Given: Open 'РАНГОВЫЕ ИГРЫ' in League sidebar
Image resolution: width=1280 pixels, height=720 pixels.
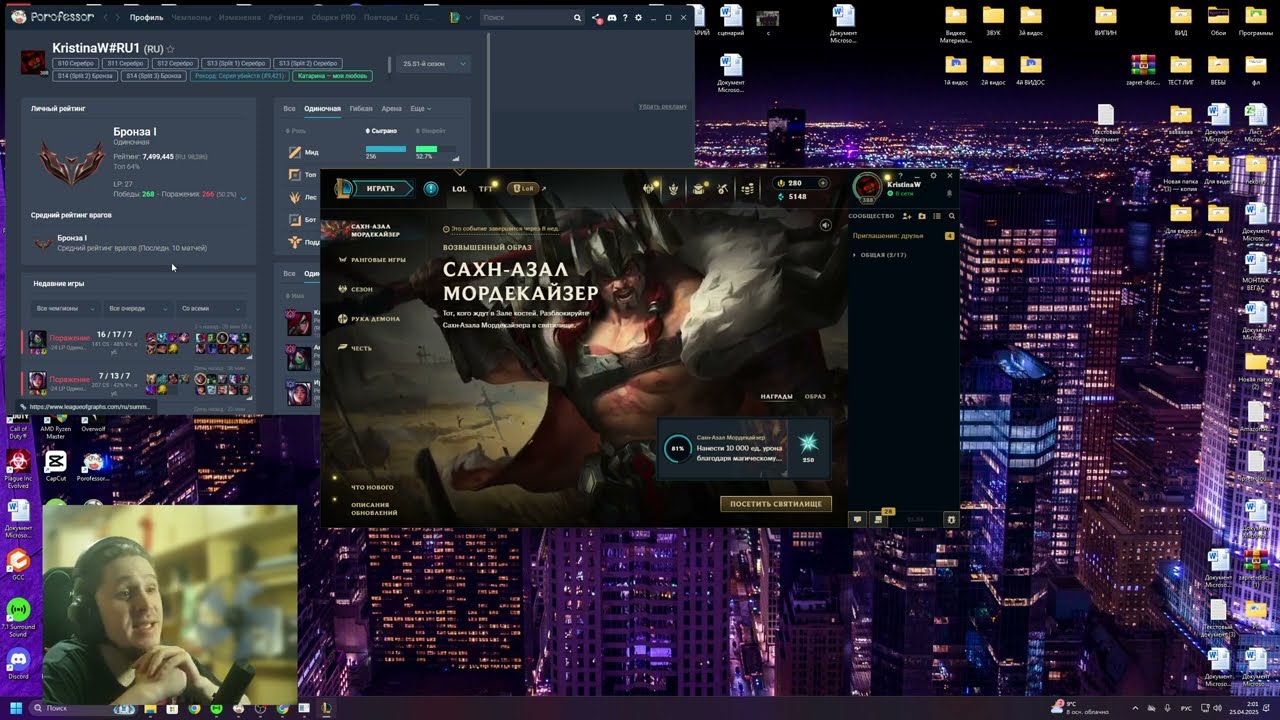Looking at the screenshot, I should coord(378,260).
